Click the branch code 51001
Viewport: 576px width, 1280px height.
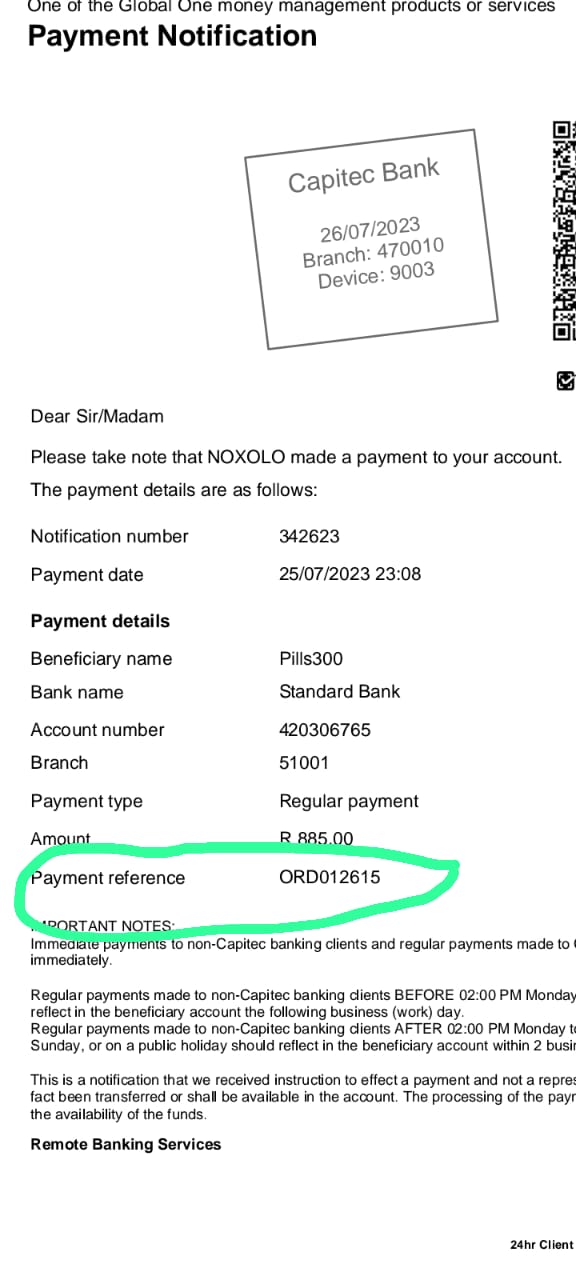tap(304, 762)
